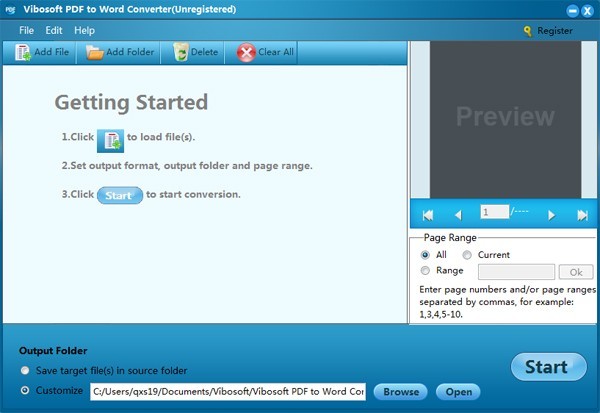Open the Help menu
The image size is (600, 413).
coord(85,30)
